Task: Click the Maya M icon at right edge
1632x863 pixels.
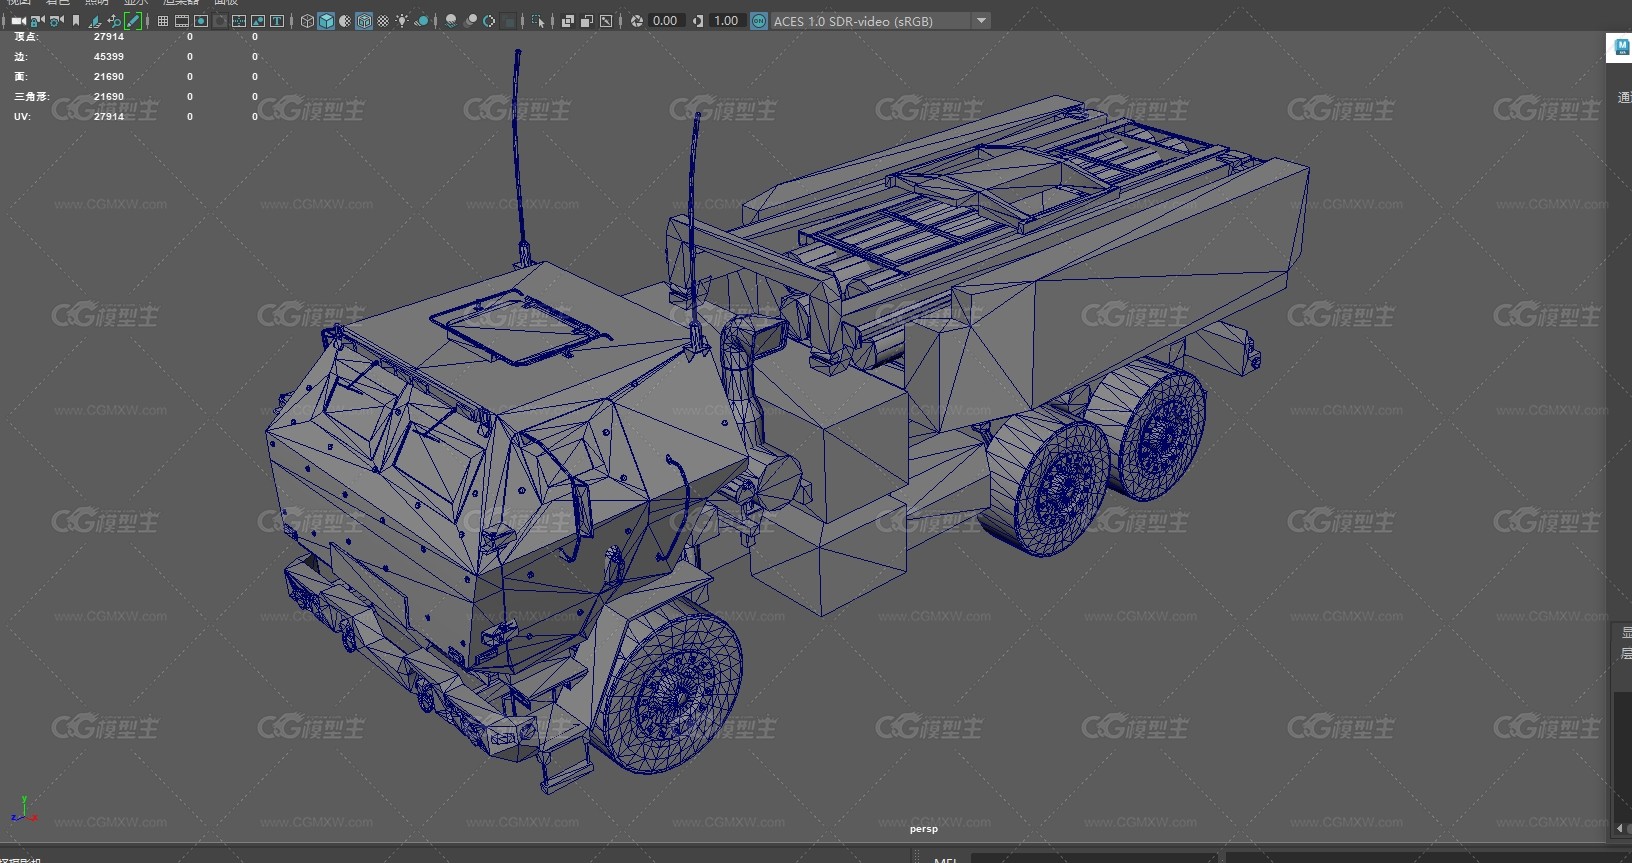Action: pyautogui.click(x=1621, y=47)
